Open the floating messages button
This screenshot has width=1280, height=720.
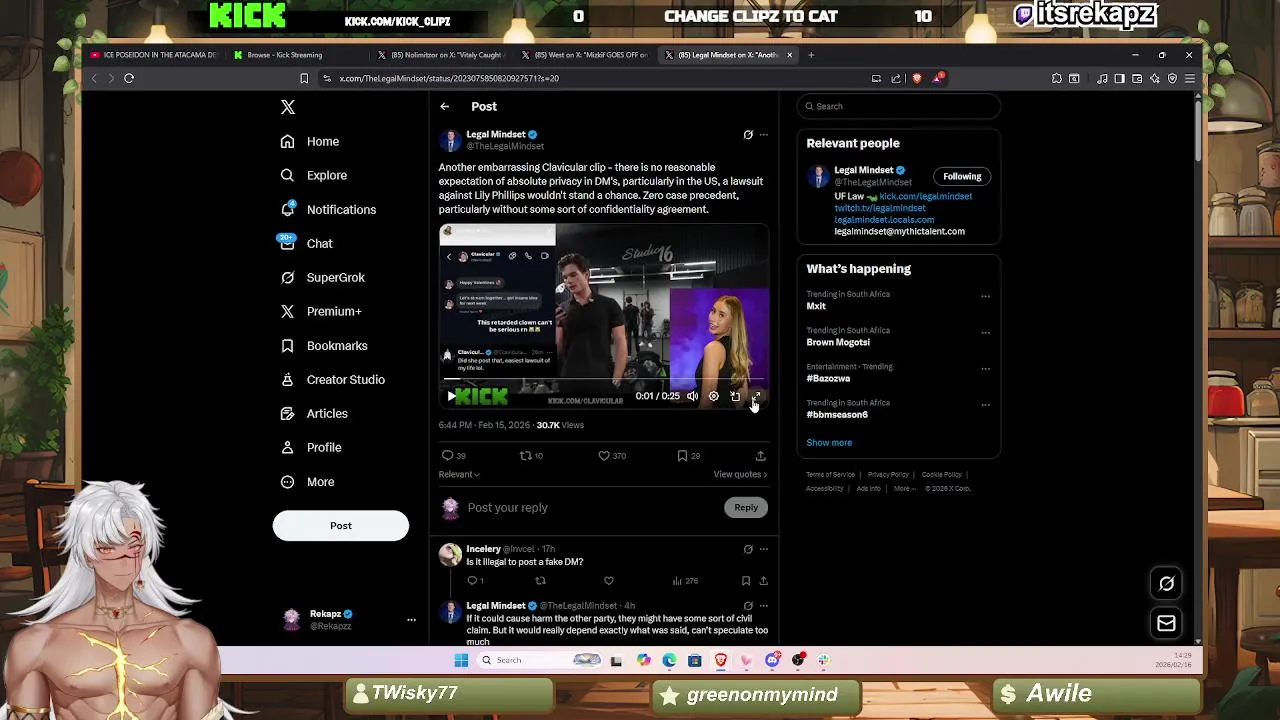click(1166, 624)
